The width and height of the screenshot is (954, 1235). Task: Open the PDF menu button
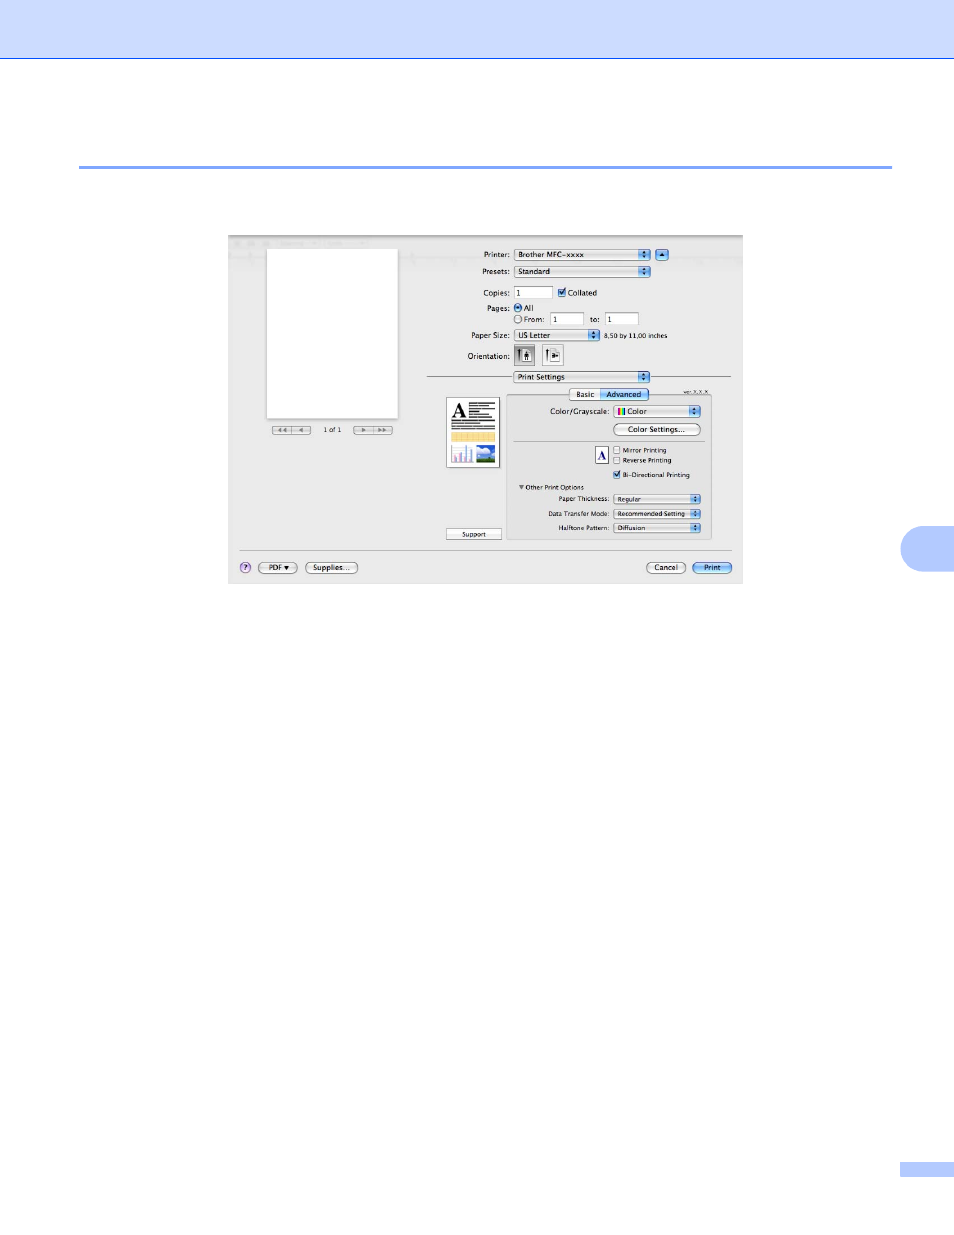click(x=278, y=568)
